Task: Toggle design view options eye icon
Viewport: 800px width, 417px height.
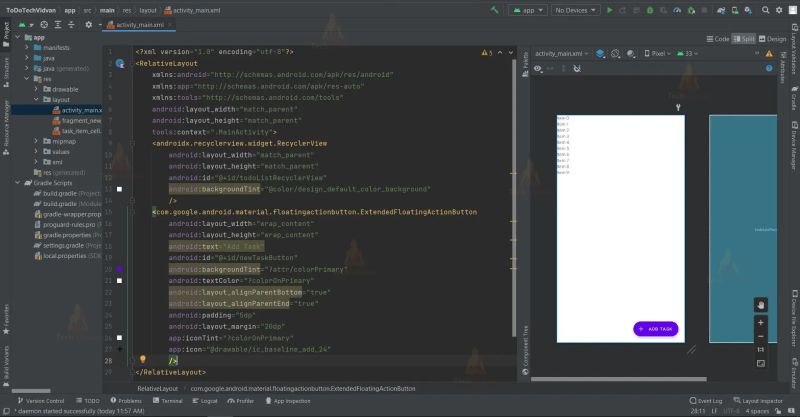Action: point(538,68)
